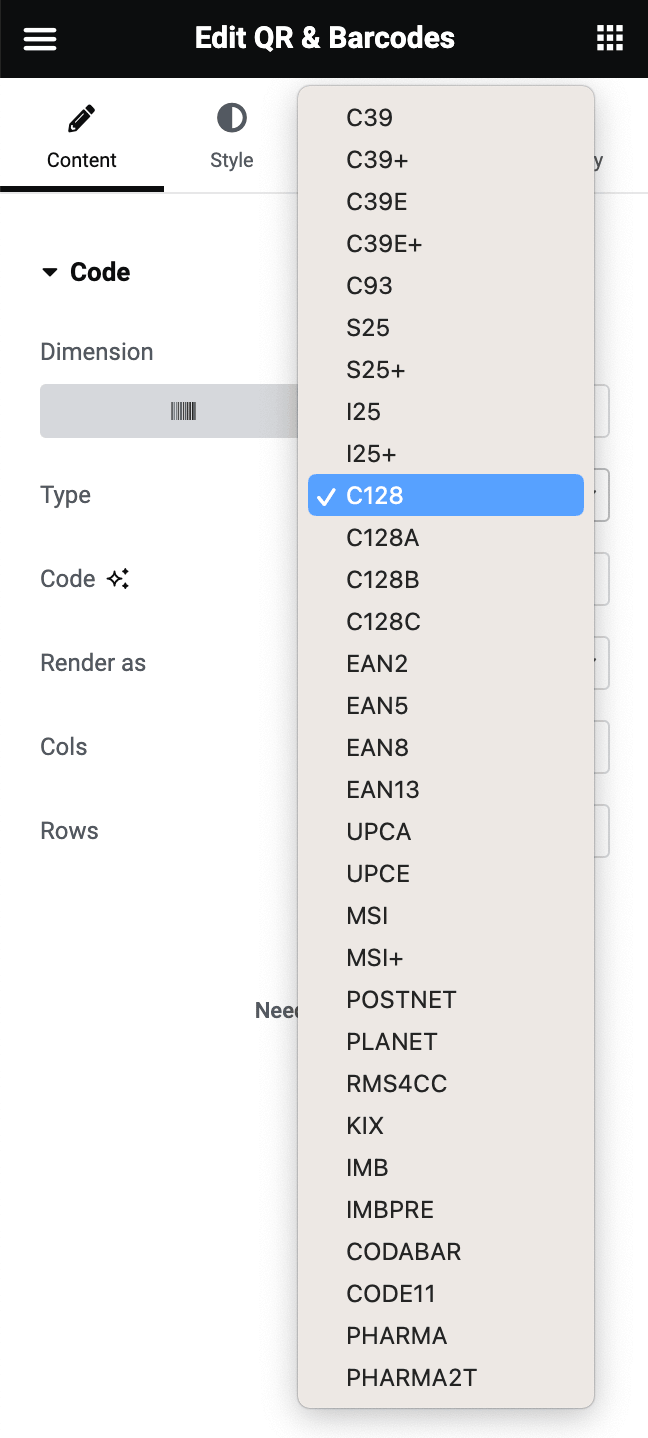Select the 1D barcode dimension icon

tap(183, 411)
